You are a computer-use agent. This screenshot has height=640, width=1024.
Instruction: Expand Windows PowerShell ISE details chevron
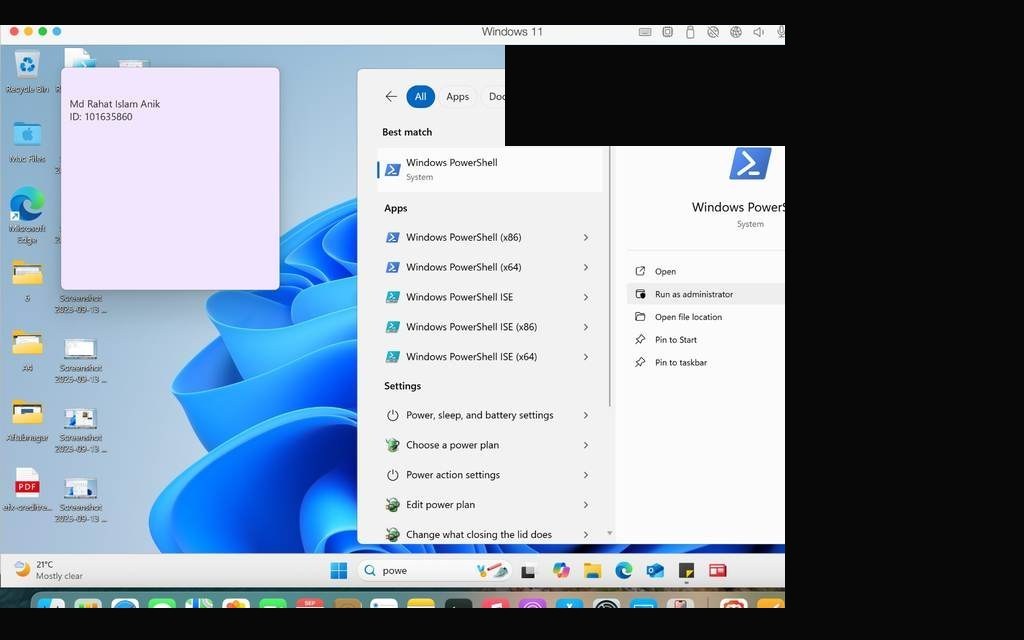point(586,298)
